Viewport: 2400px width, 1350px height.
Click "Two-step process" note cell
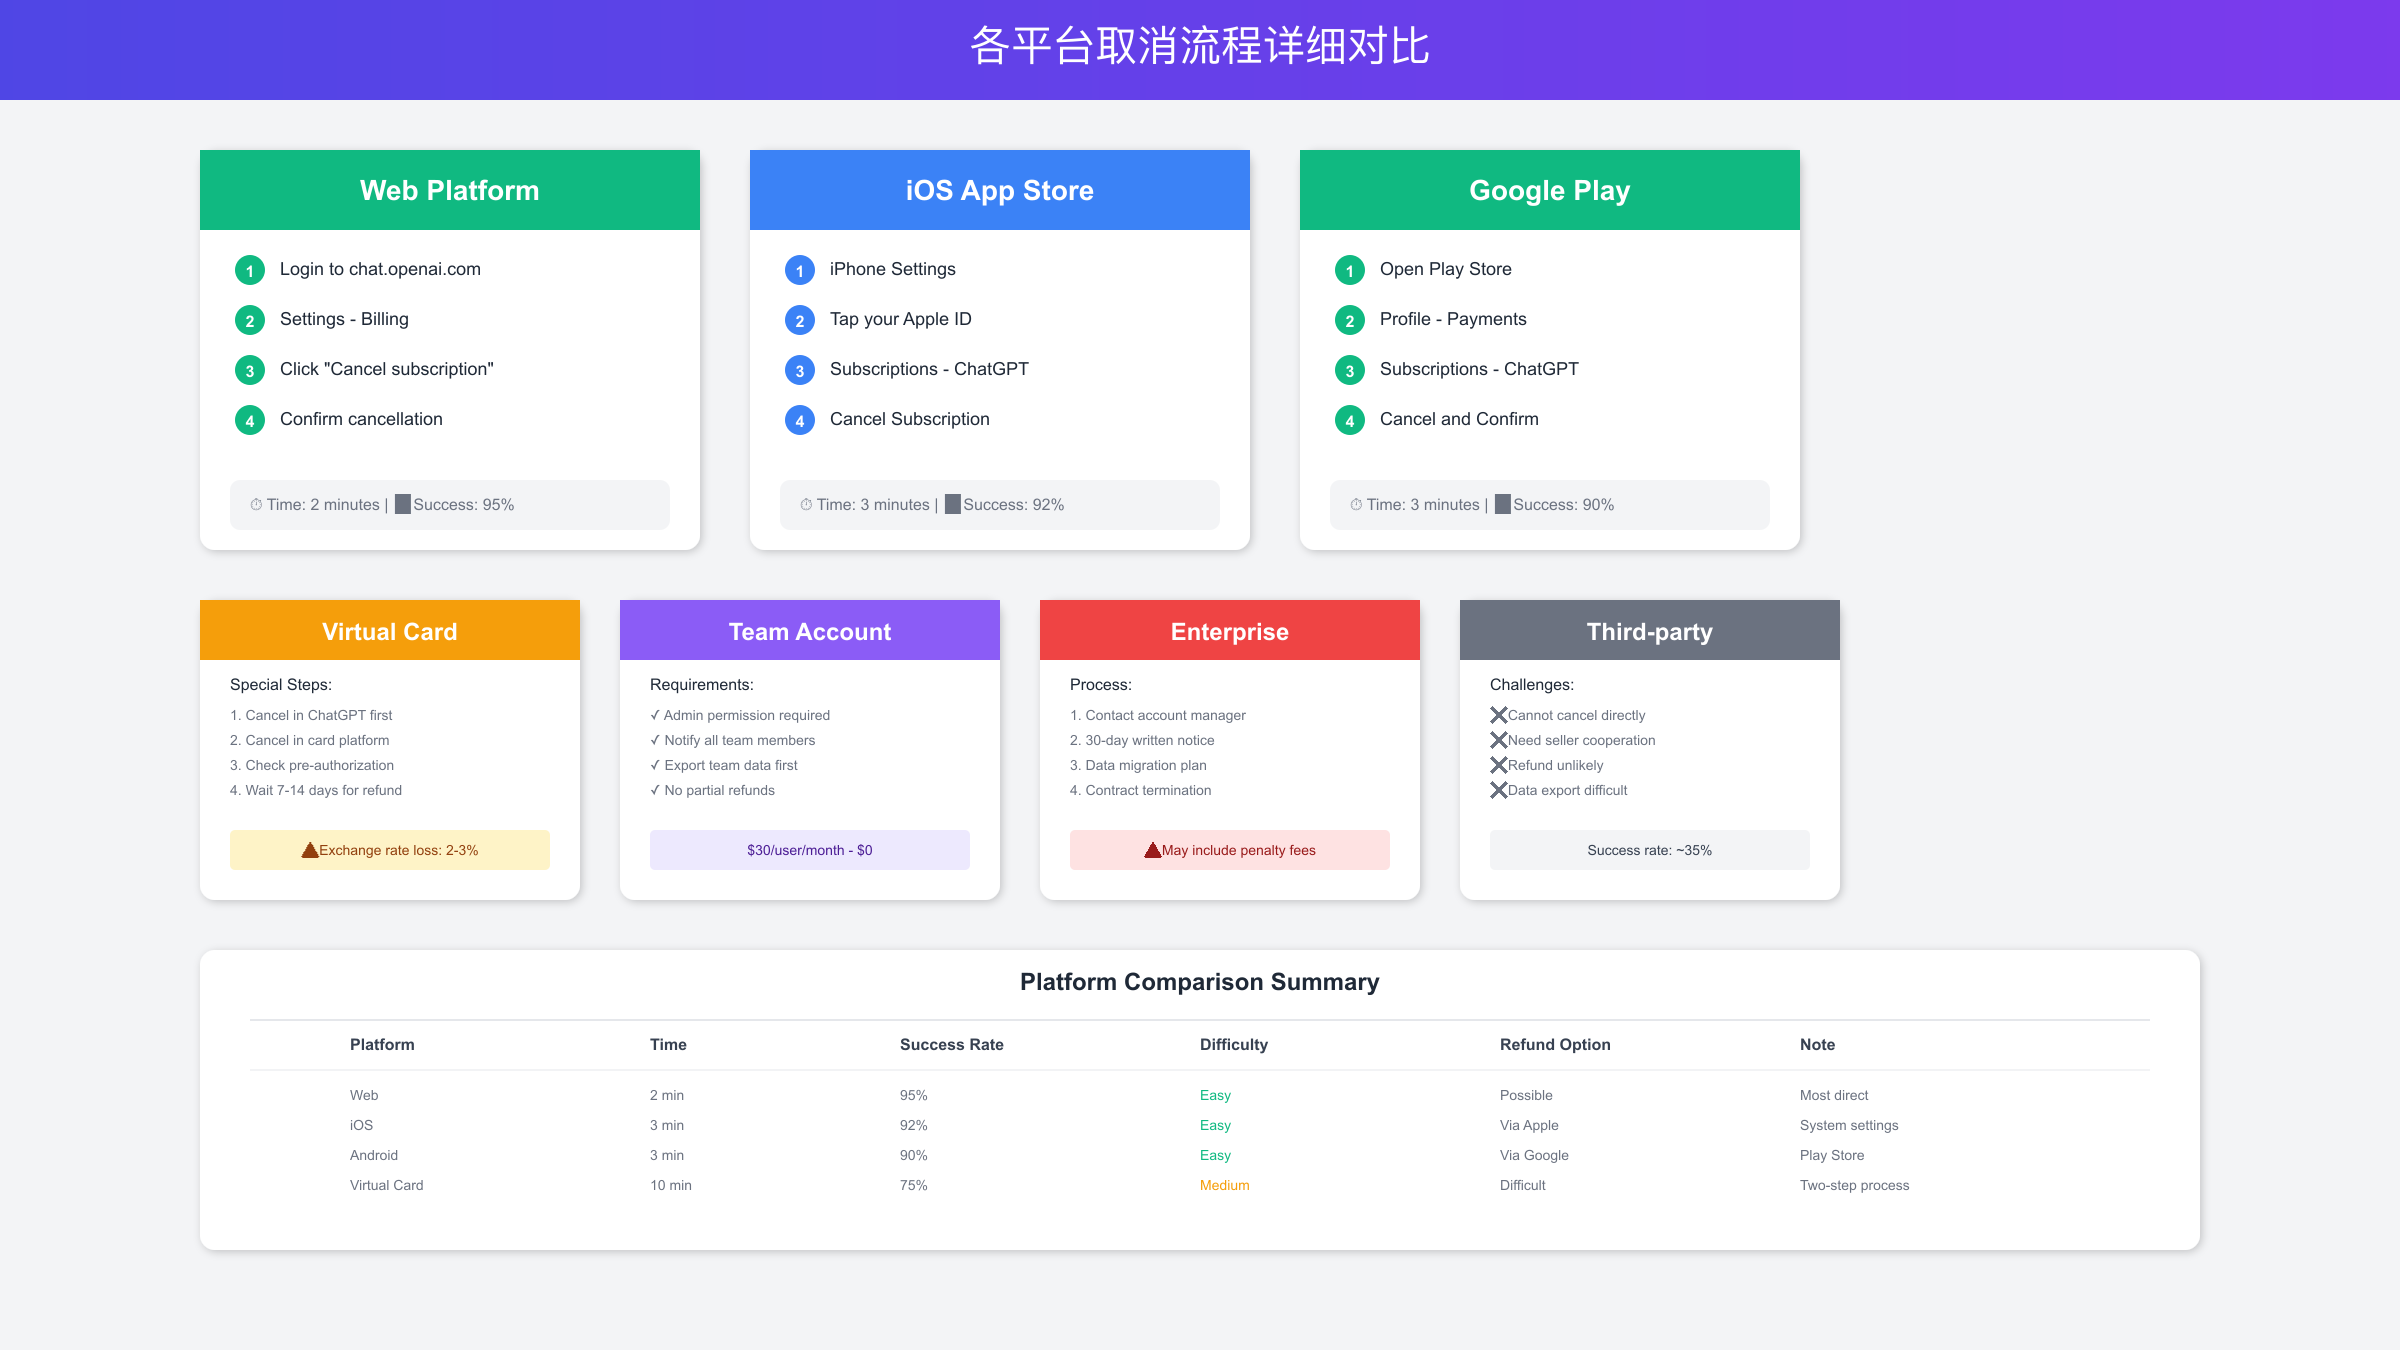(1855, 1185)
